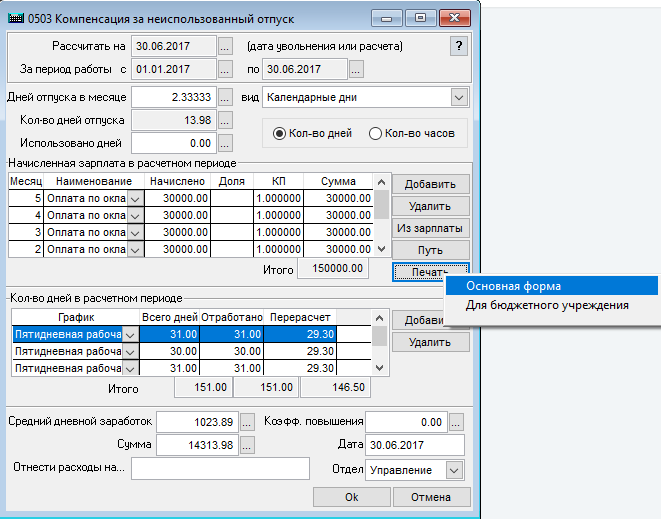The image size is (661, 519).
Task: Open Наименование dropdown in month 3 row
Action: pos(135,232)
